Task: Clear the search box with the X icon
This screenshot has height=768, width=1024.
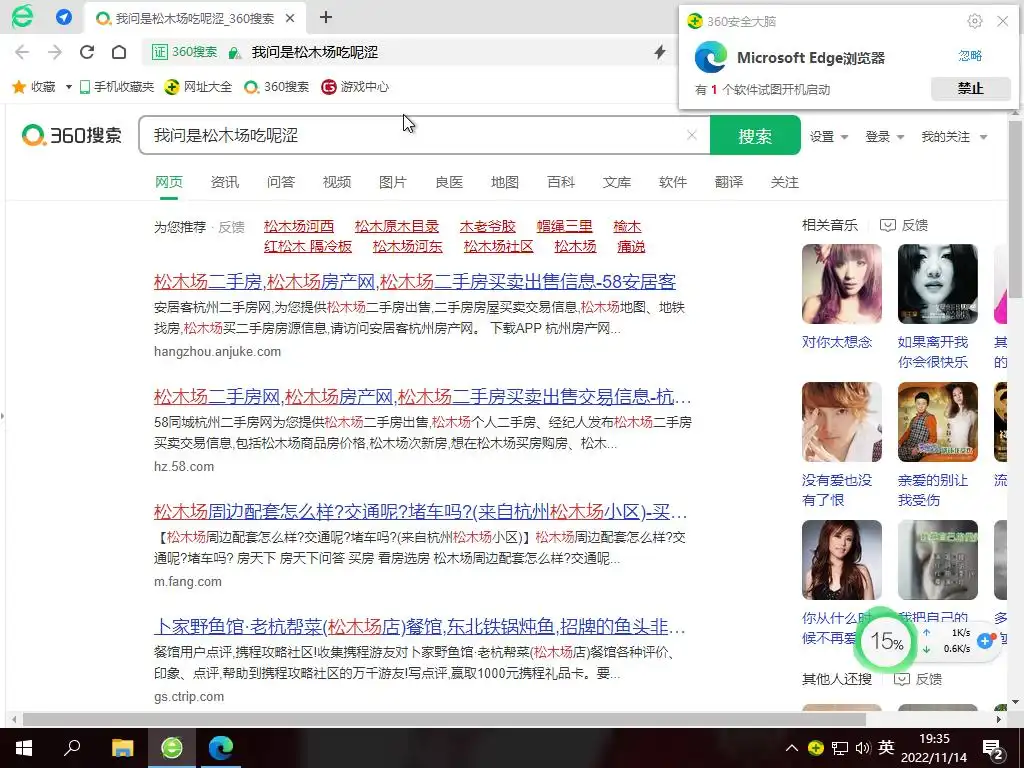Action: (692, 135)
